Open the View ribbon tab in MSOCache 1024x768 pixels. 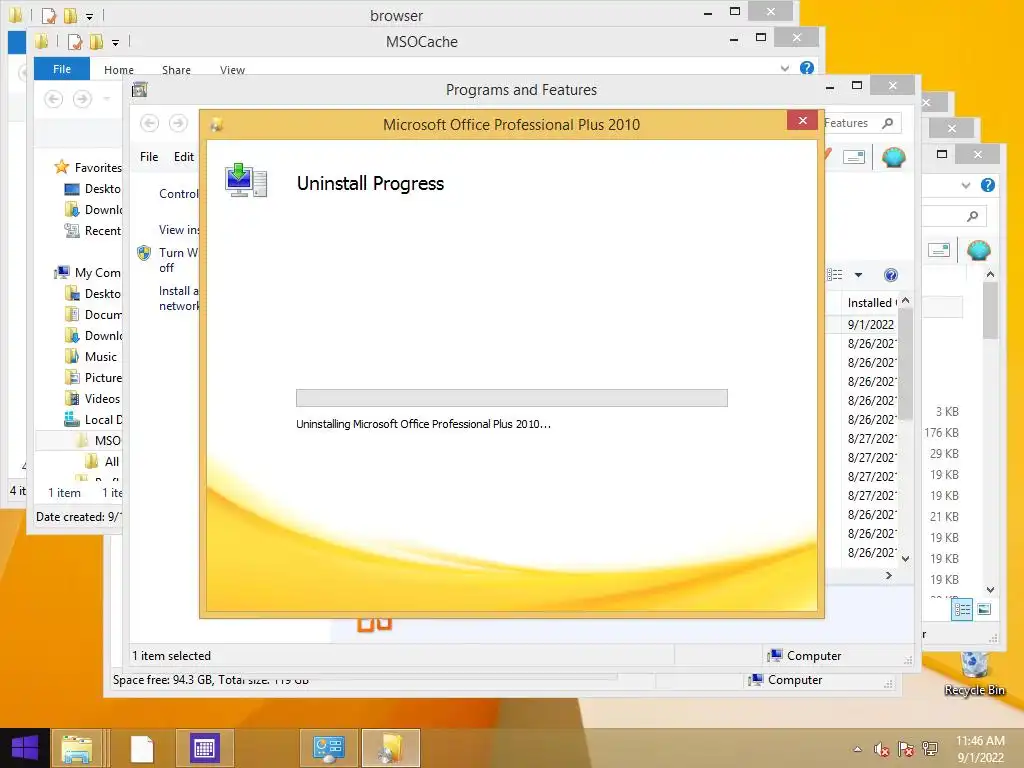coord(232,69)
